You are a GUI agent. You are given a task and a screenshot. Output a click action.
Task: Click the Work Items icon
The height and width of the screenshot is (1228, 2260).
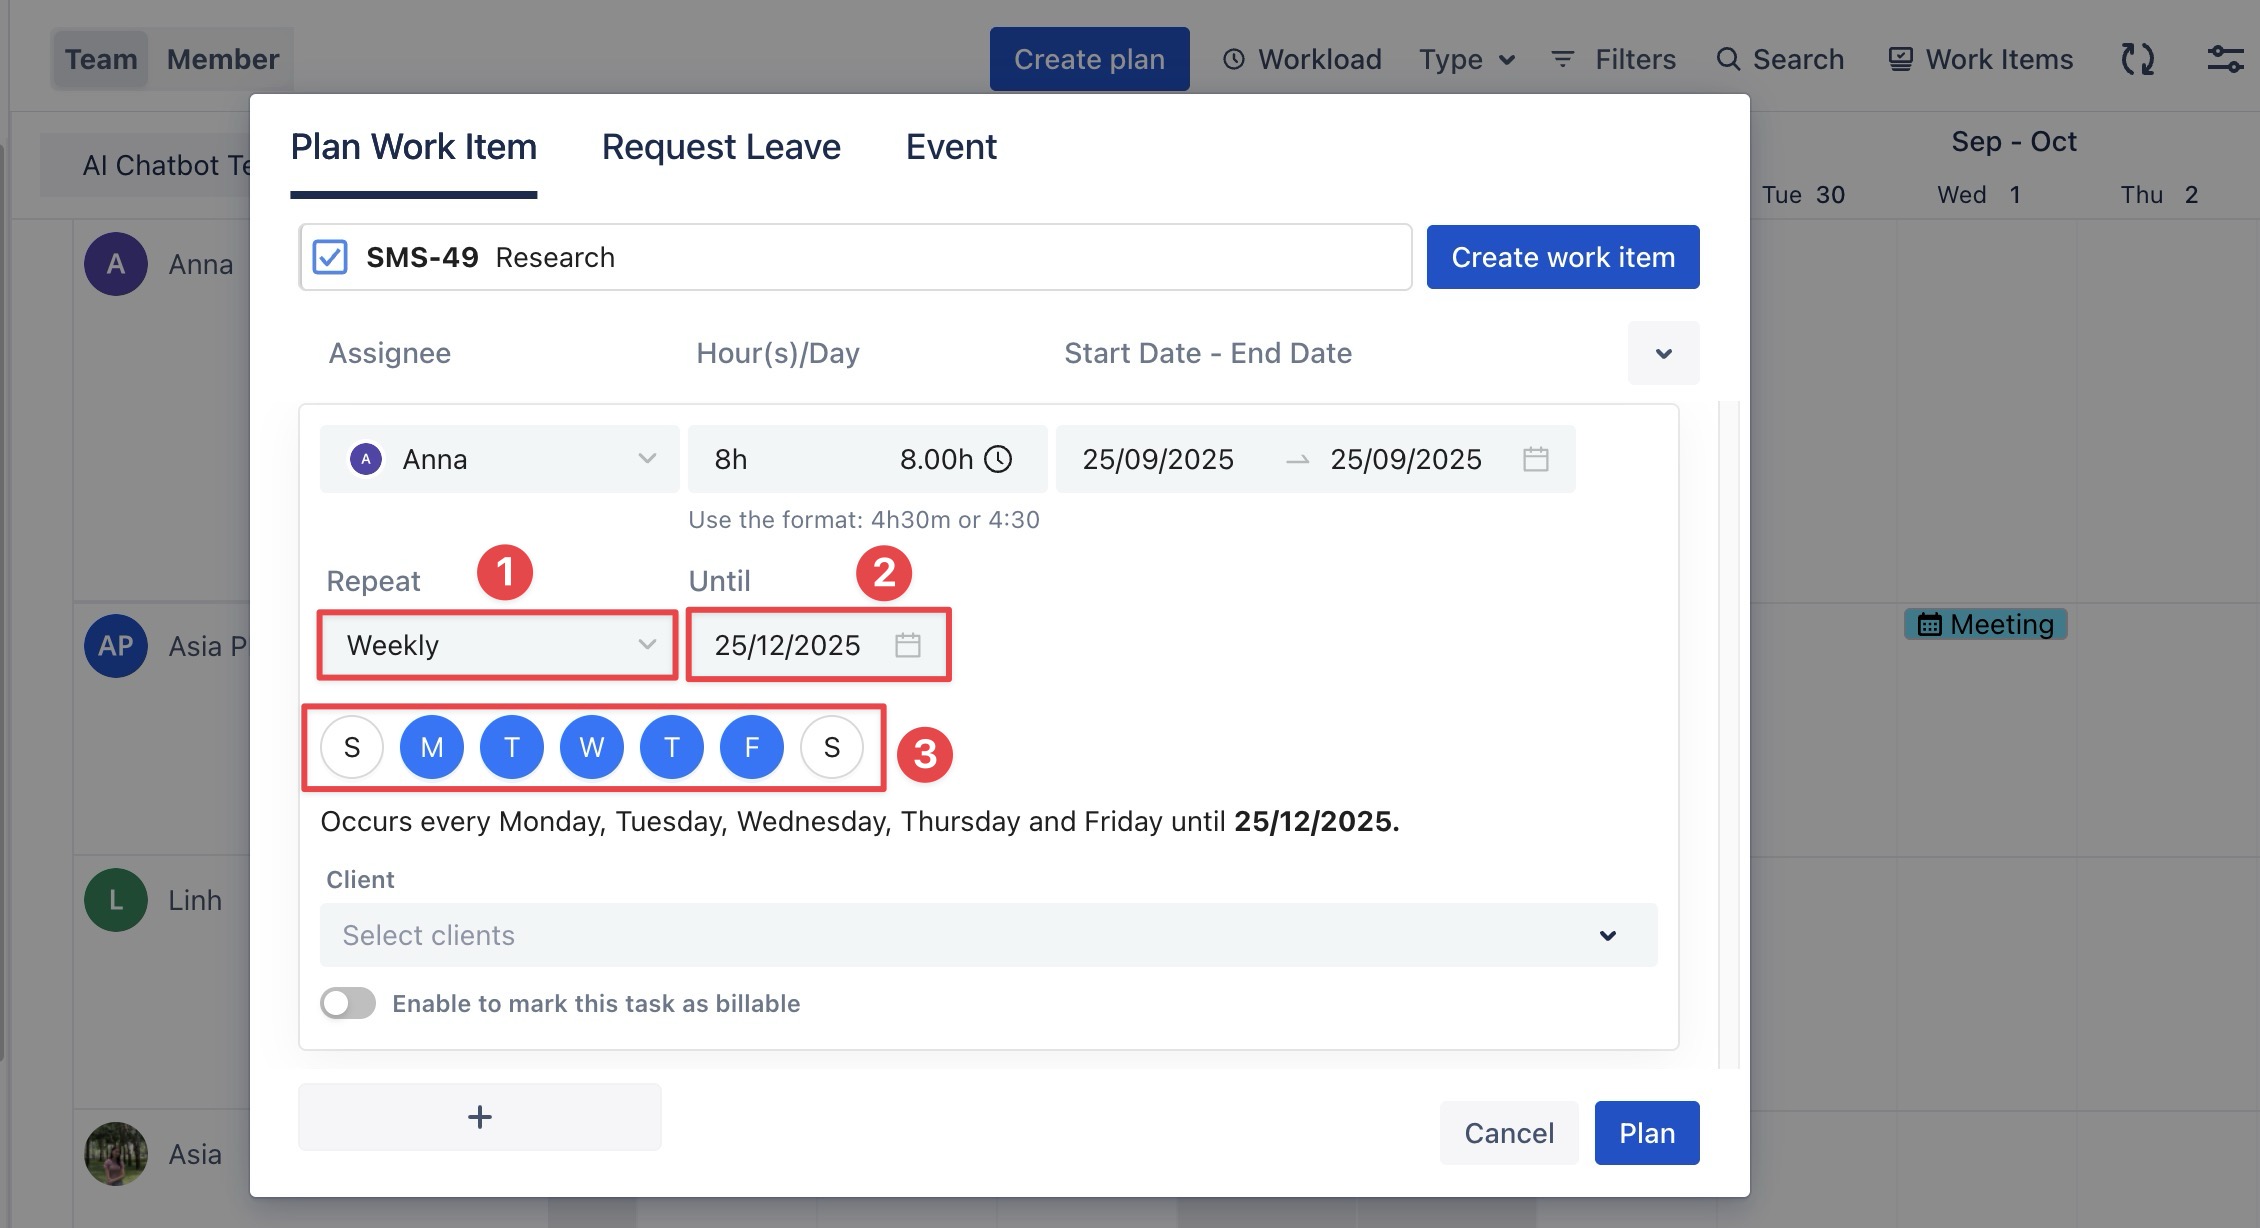click(x=1900, y=59)
